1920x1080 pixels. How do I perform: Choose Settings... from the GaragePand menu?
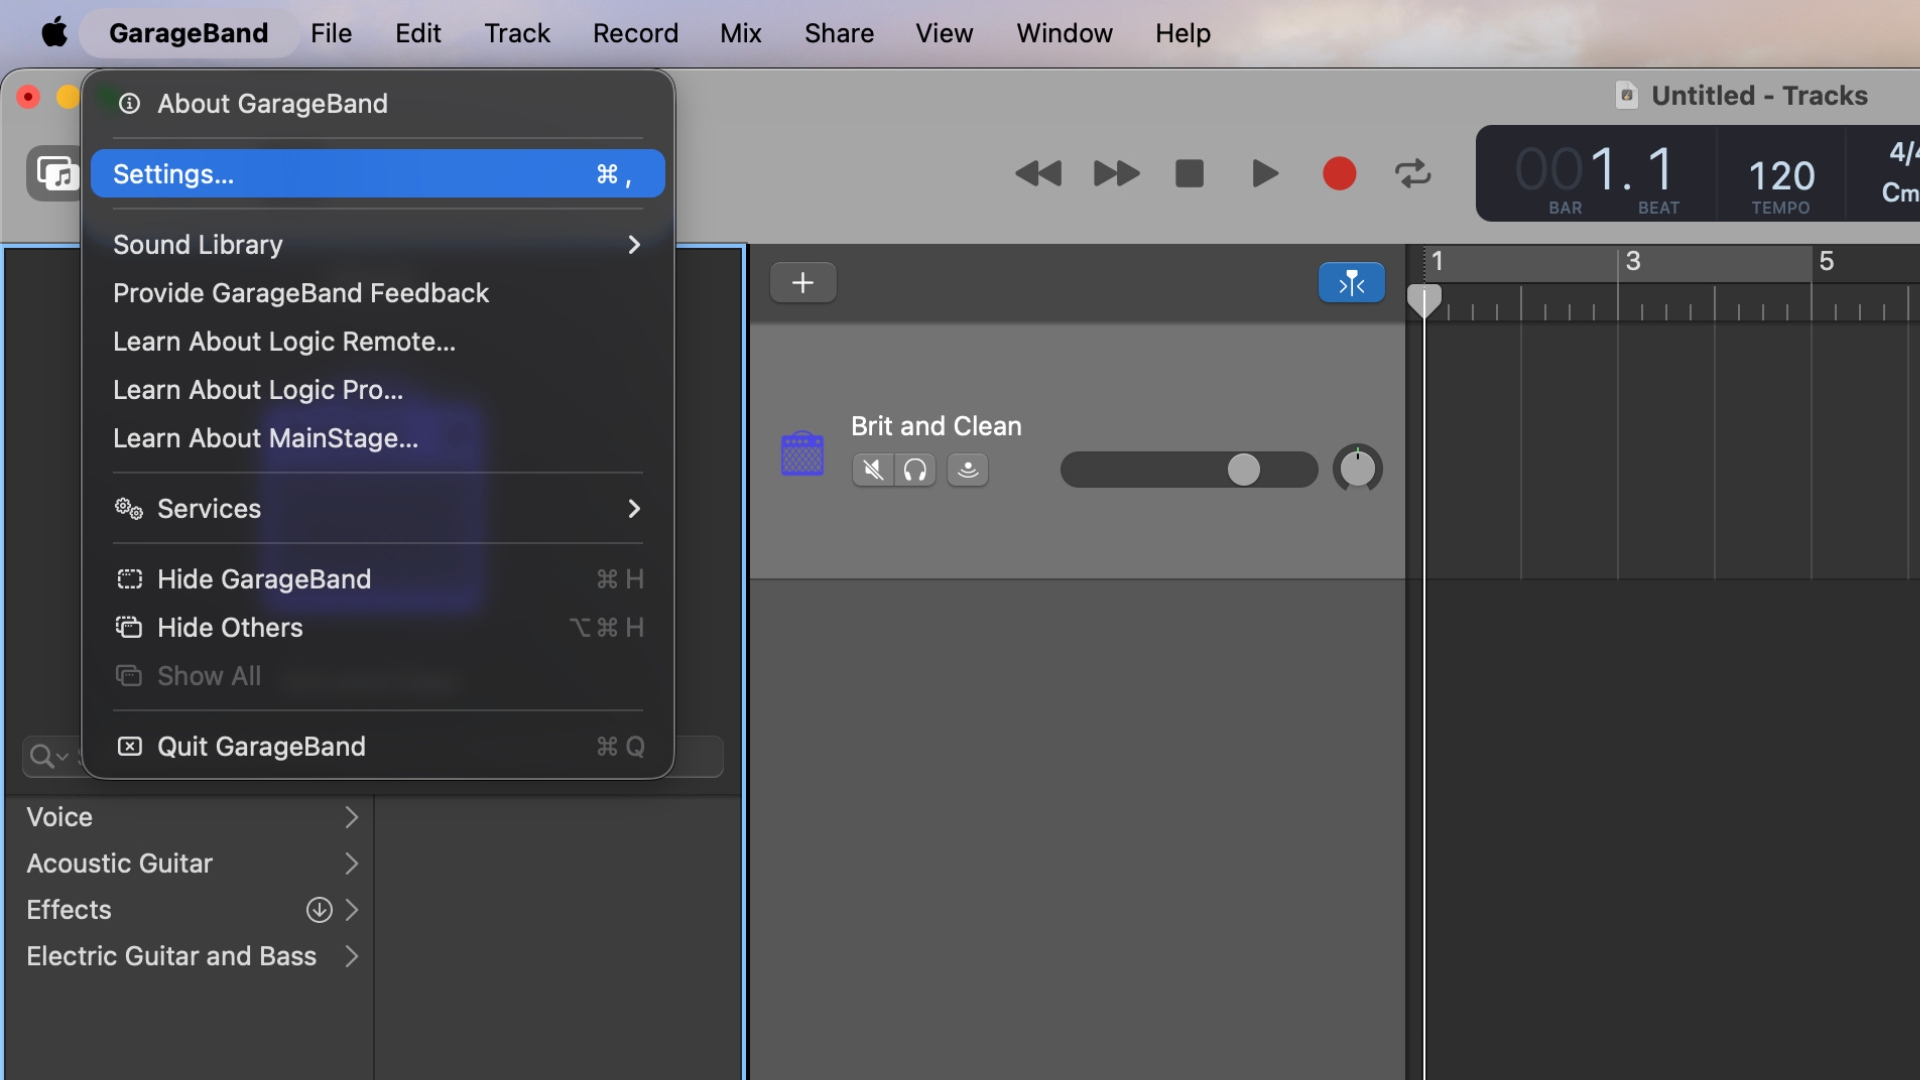[378, 174]
